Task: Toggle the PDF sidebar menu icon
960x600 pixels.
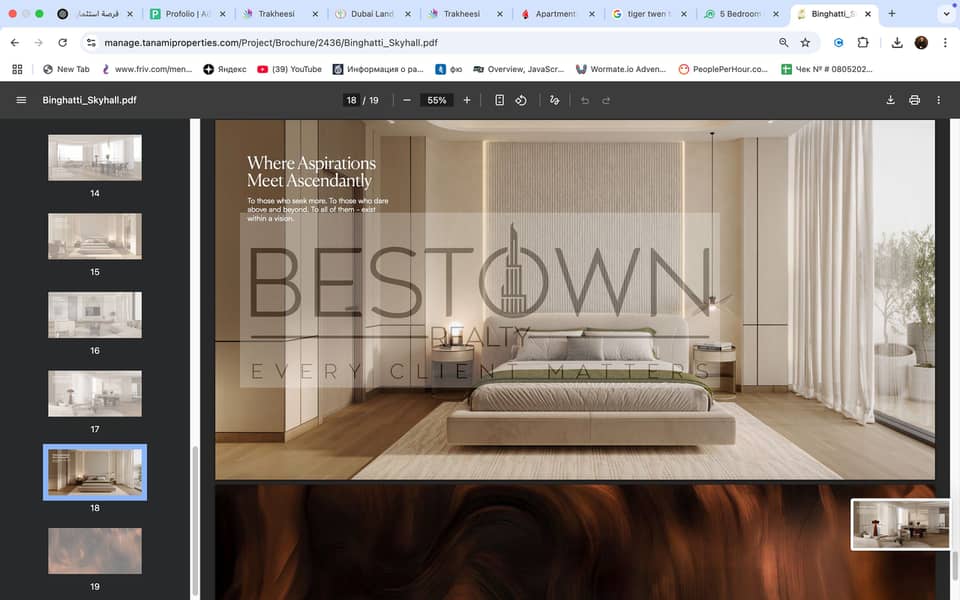Action: click(21, 100)
